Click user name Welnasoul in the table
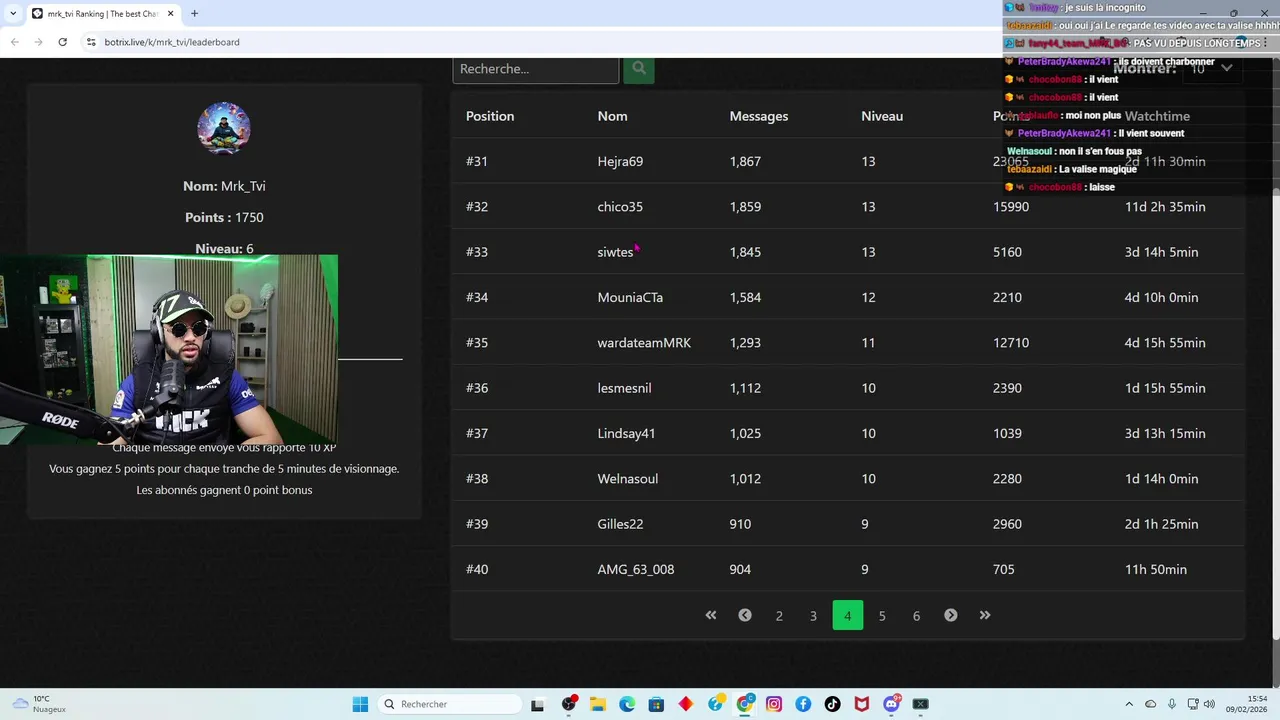 coord(628,479)
